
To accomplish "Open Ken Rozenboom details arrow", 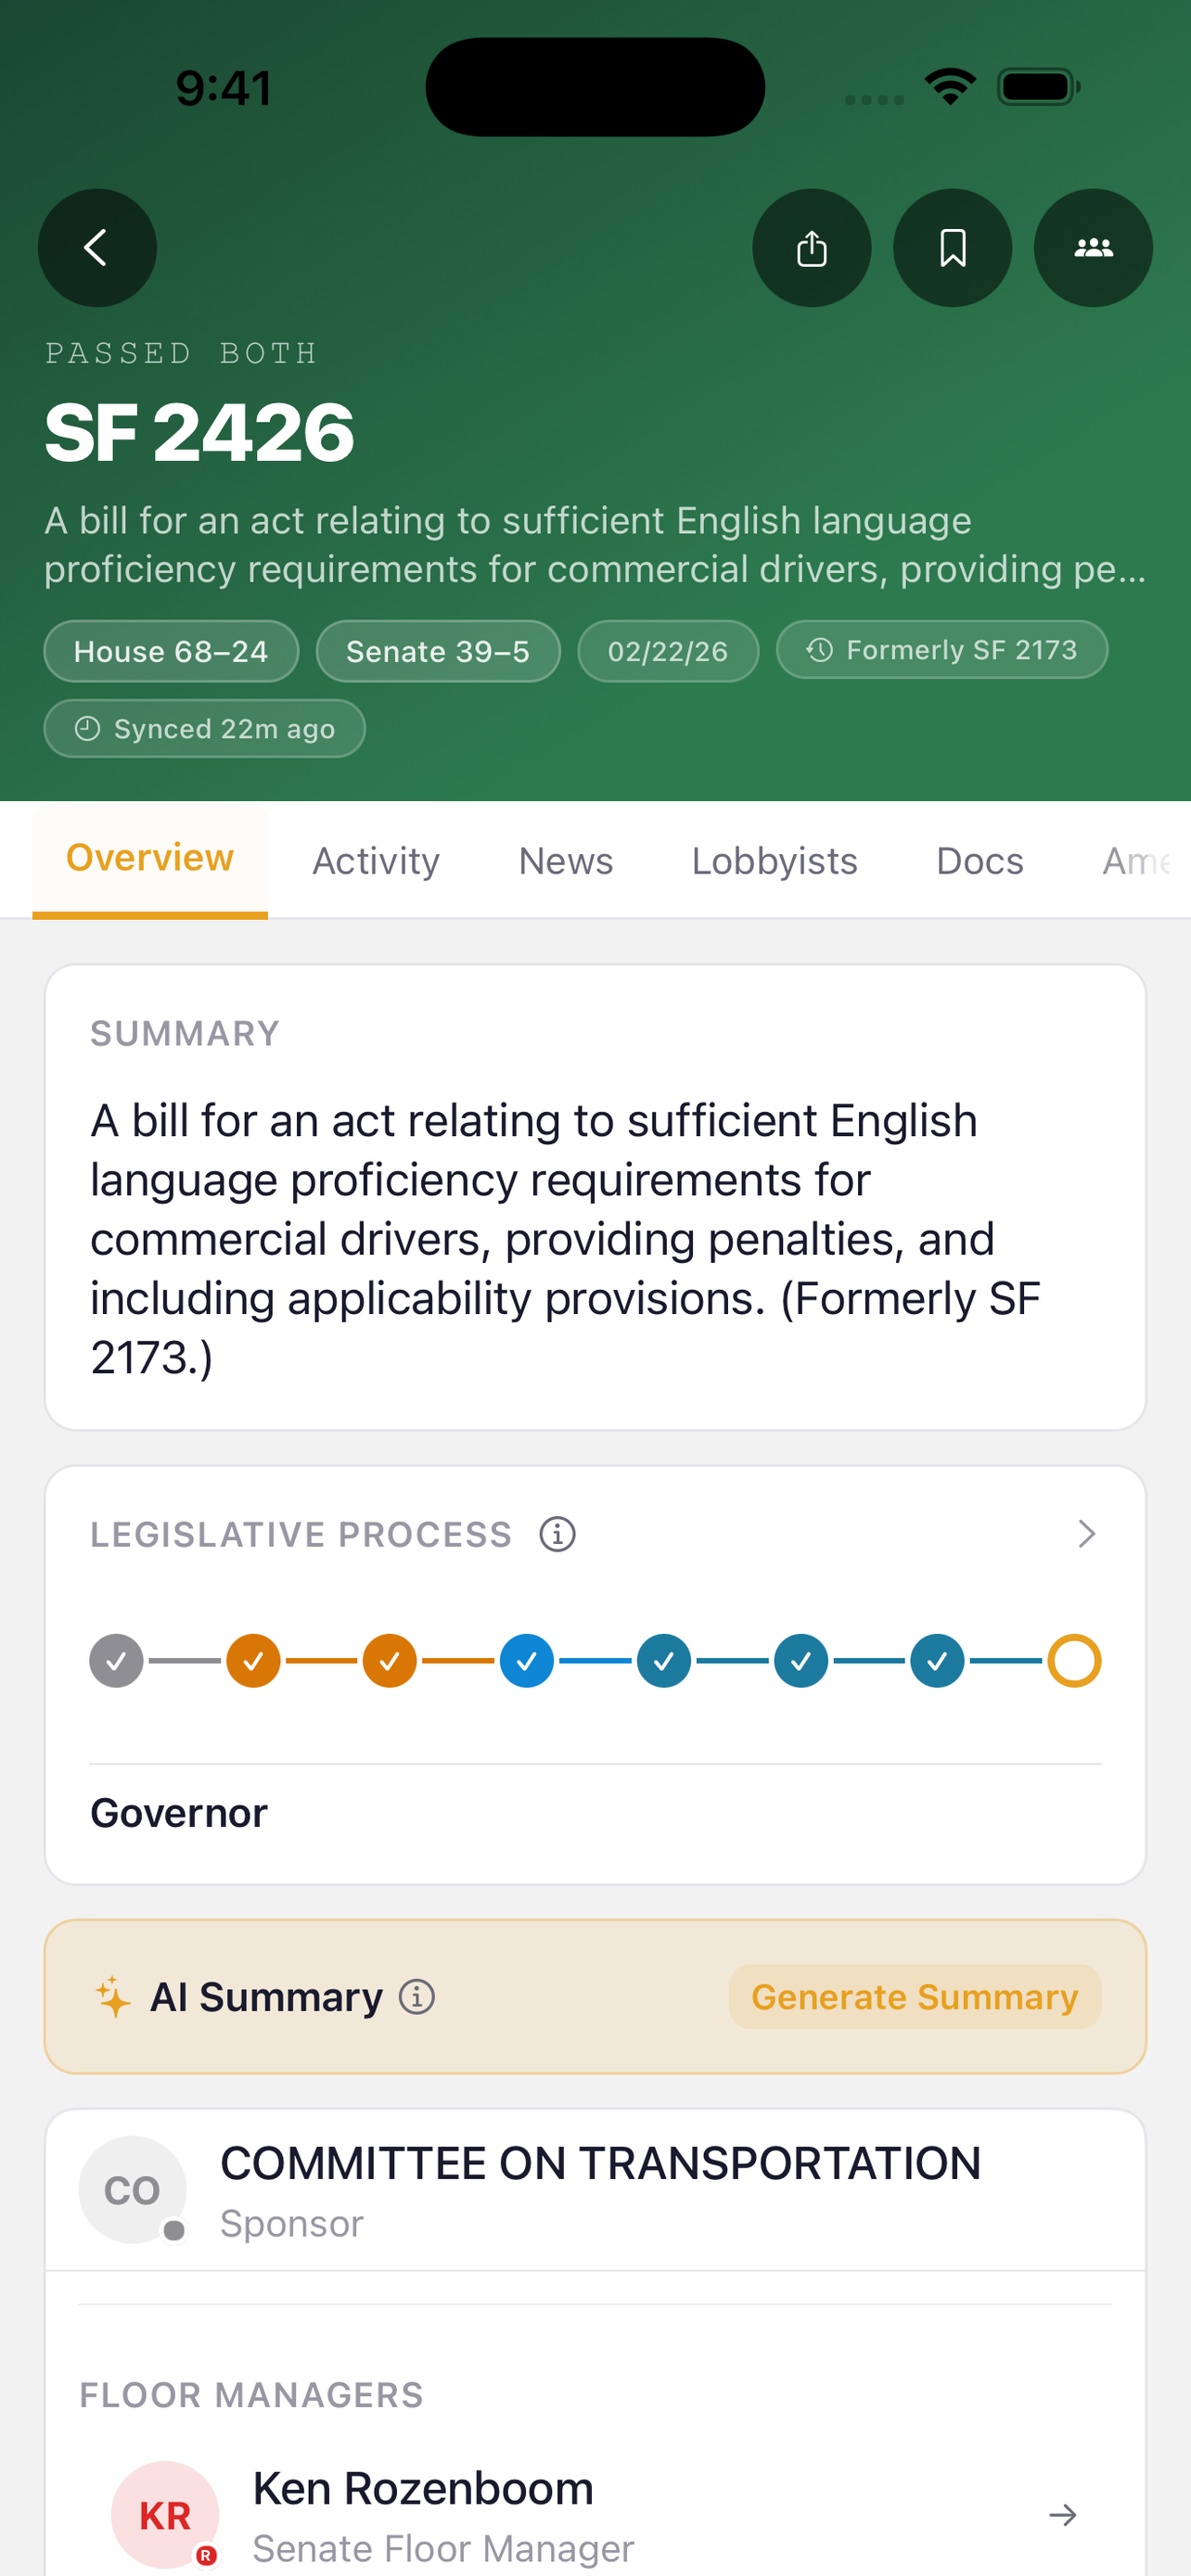I will click(1063, 2514).
